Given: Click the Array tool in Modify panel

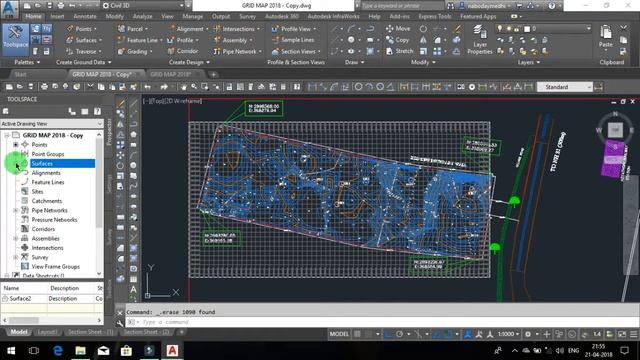Looking at the screenshot, I should point(437,51).
